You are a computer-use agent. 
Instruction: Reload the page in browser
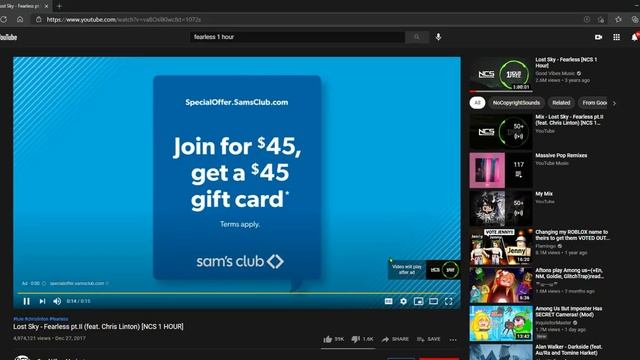tap(4, 20)
